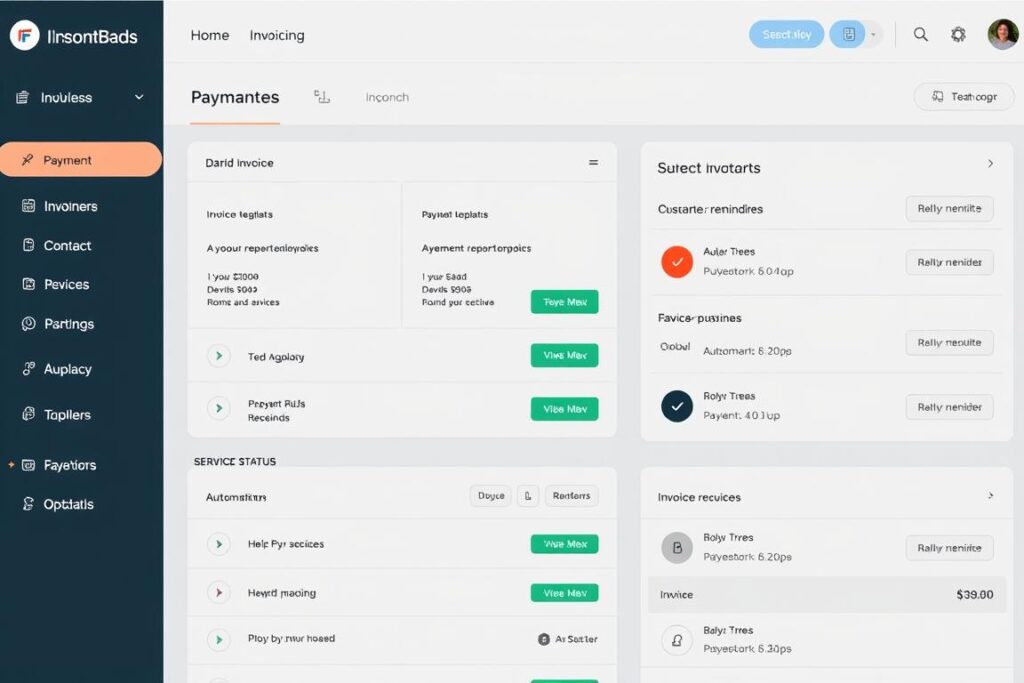Click the Optitatis sidebar icon
This screenshot has width=1024, height=683.
pos(28,504)
